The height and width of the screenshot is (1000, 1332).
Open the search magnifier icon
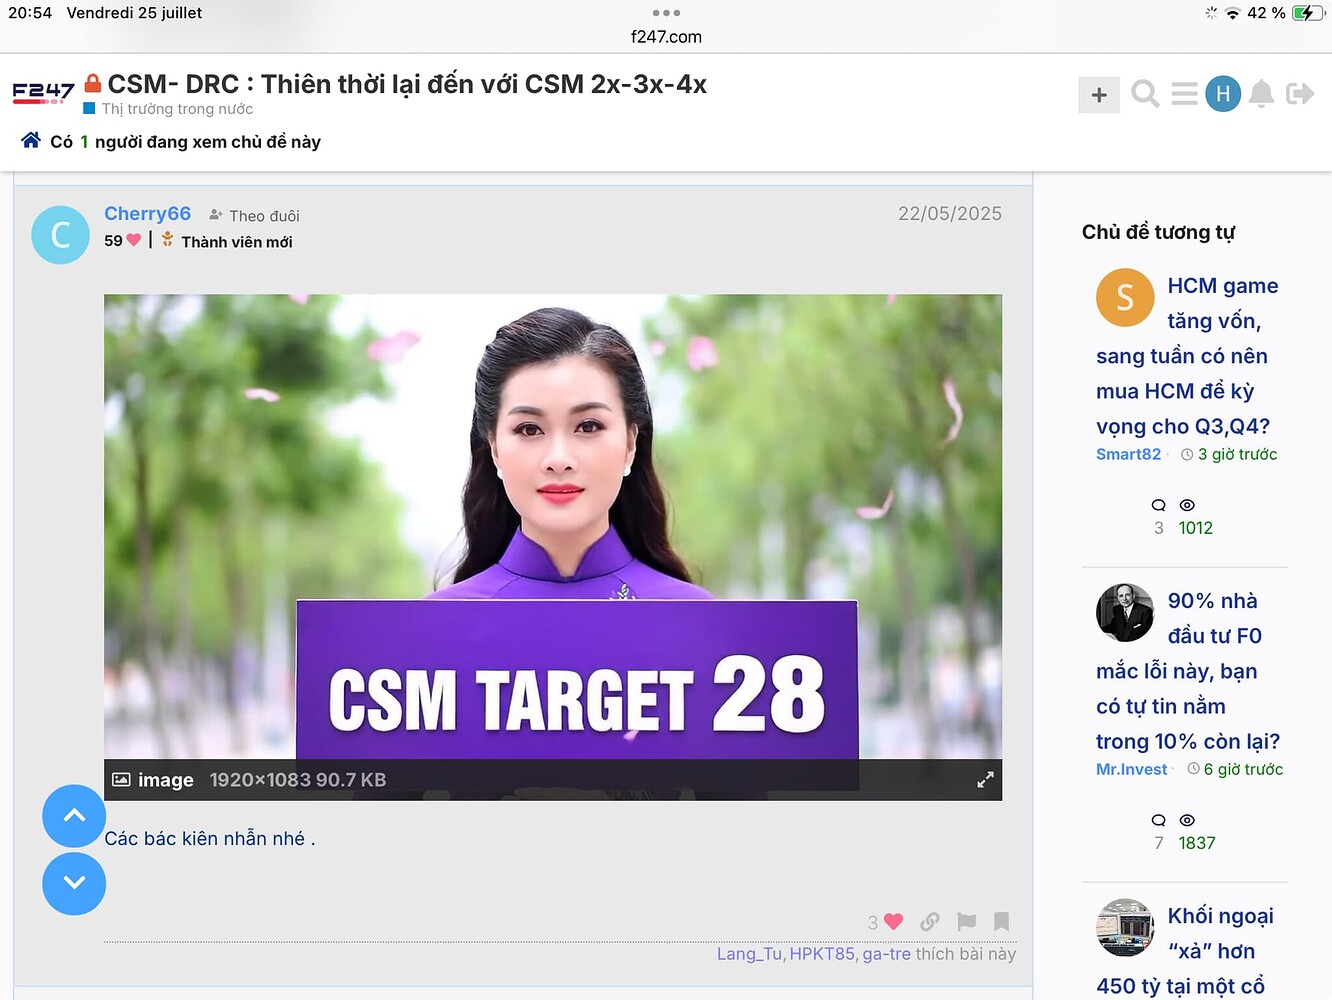click(x=1145, y=94)
